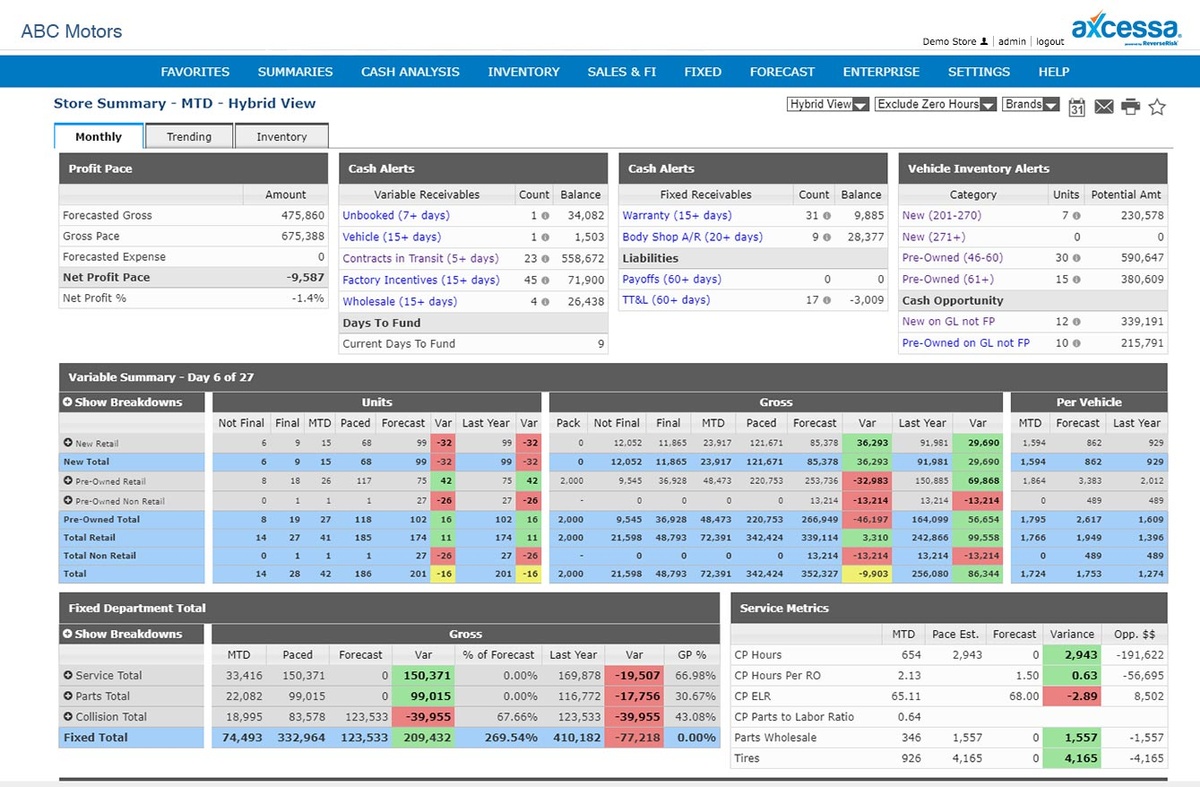Click the favorite star icon
The image size is (1200, 788).
1157,107
